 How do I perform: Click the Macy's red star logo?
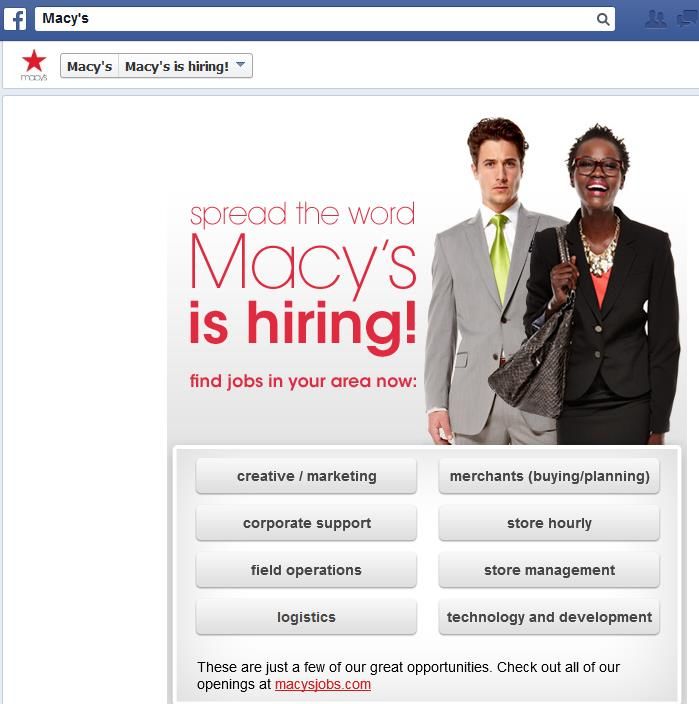point(34,65)
